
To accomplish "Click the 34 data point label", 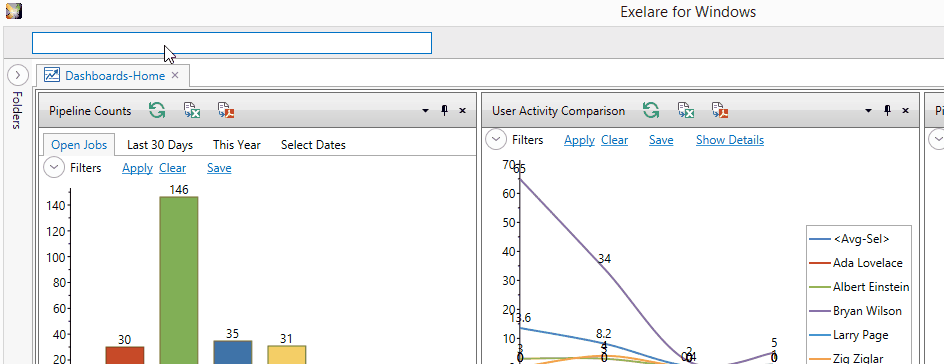I will [604, 259].
